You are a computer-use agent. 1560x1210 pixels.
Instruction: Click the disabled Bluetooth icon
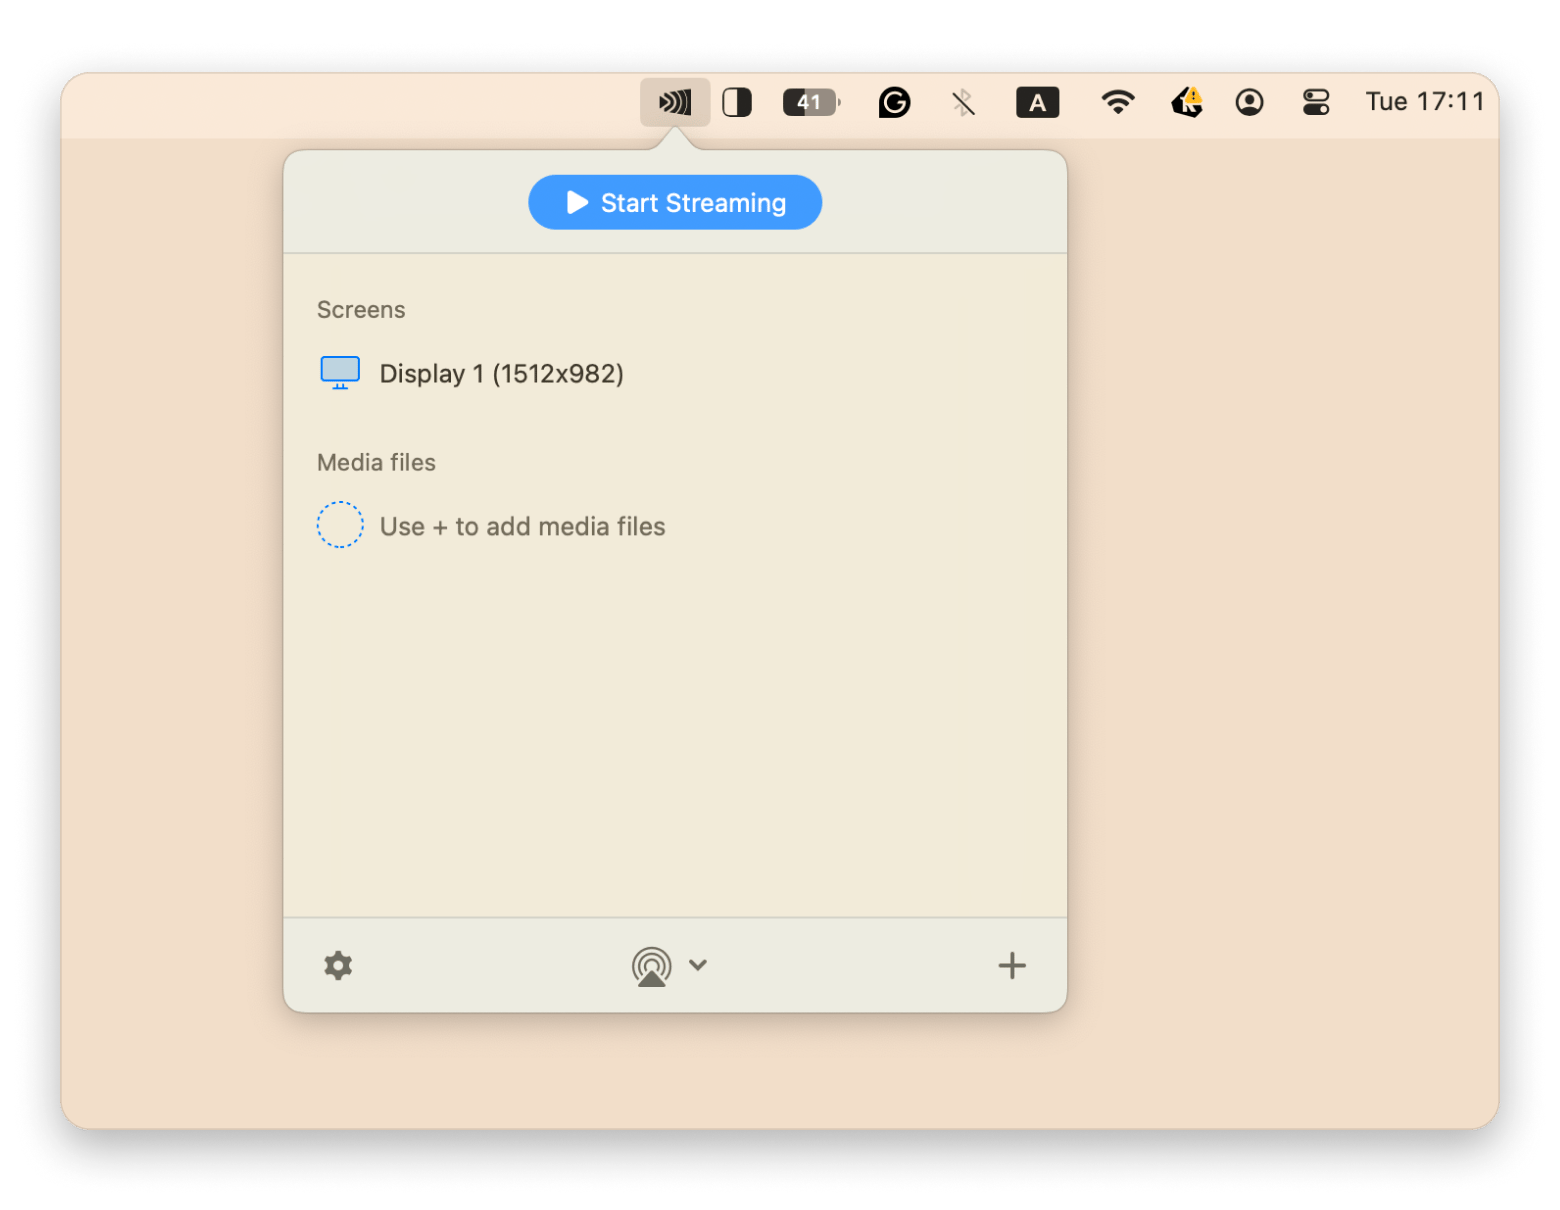click(963, 102)
